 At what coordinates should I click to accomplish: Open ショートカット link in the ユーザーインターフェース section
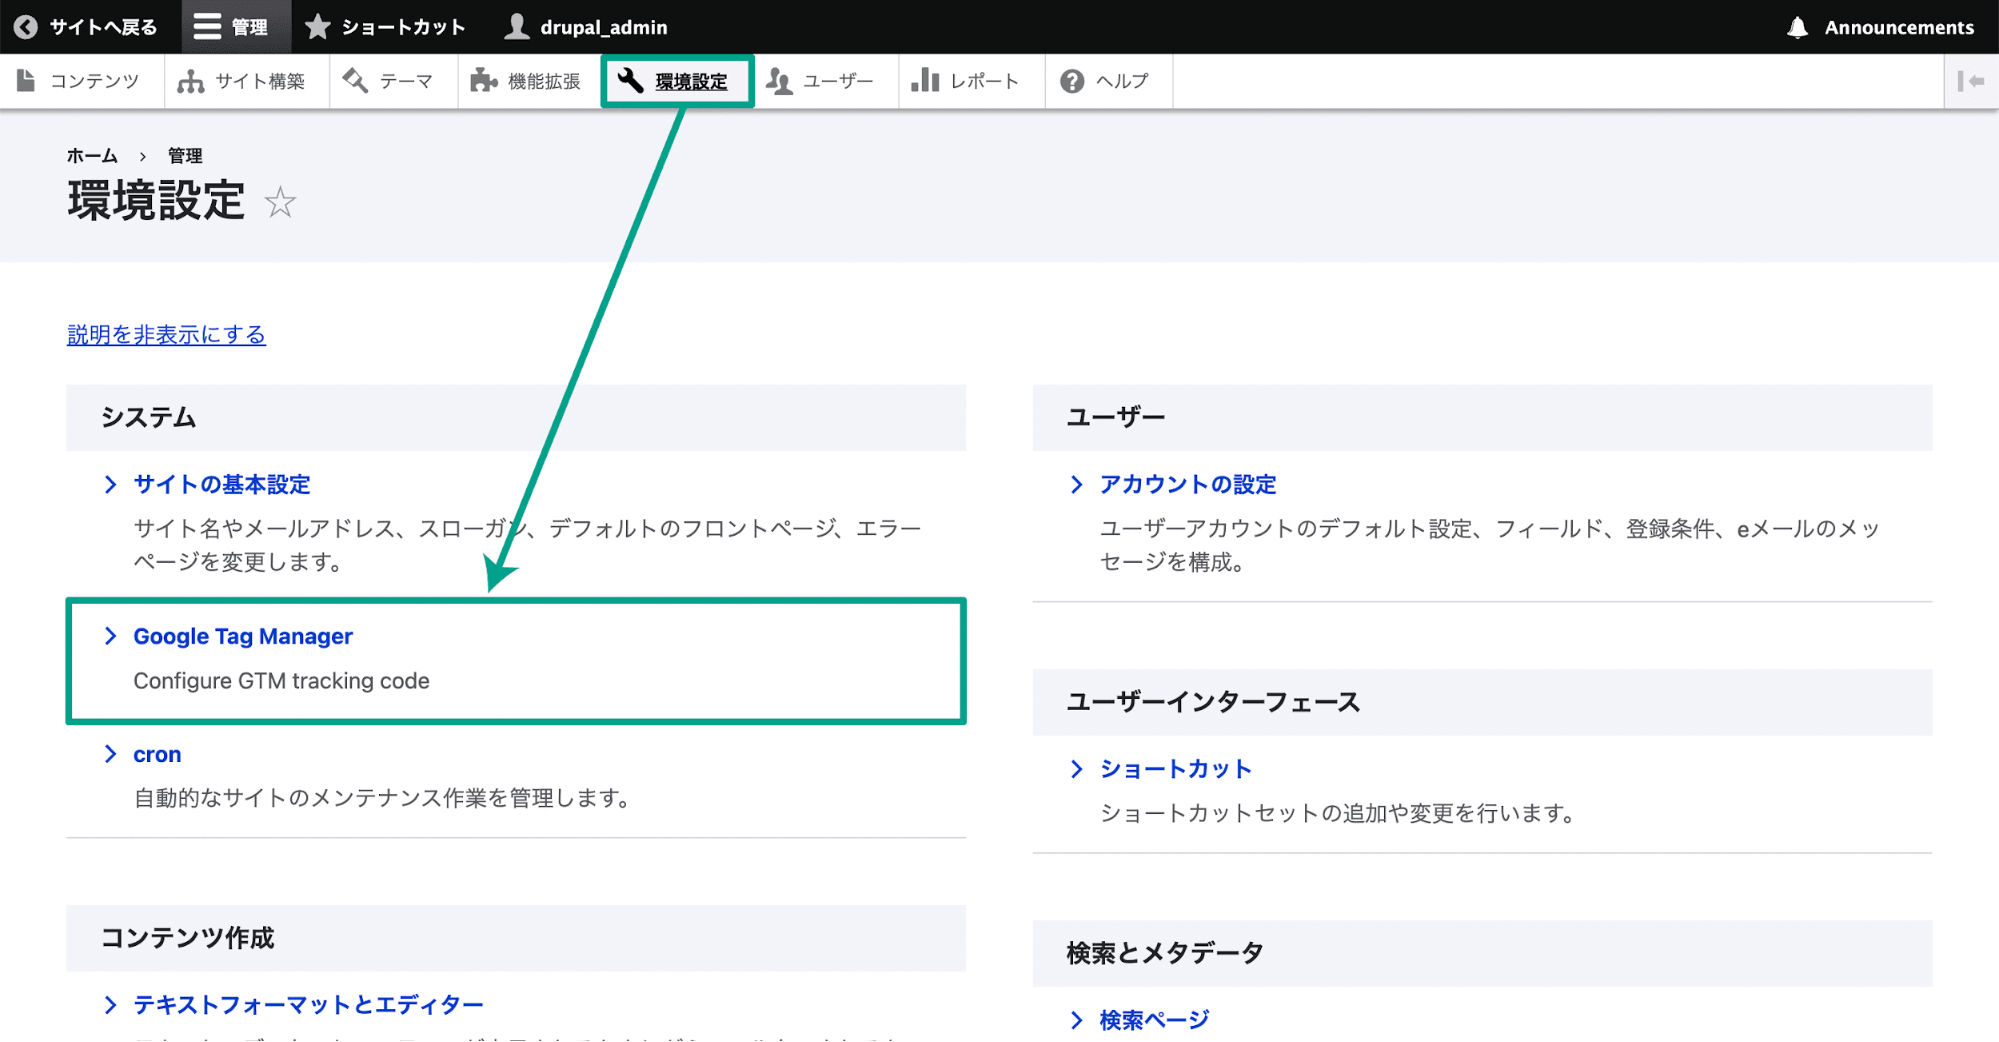pyautogui.click(x=1176, y=769)
